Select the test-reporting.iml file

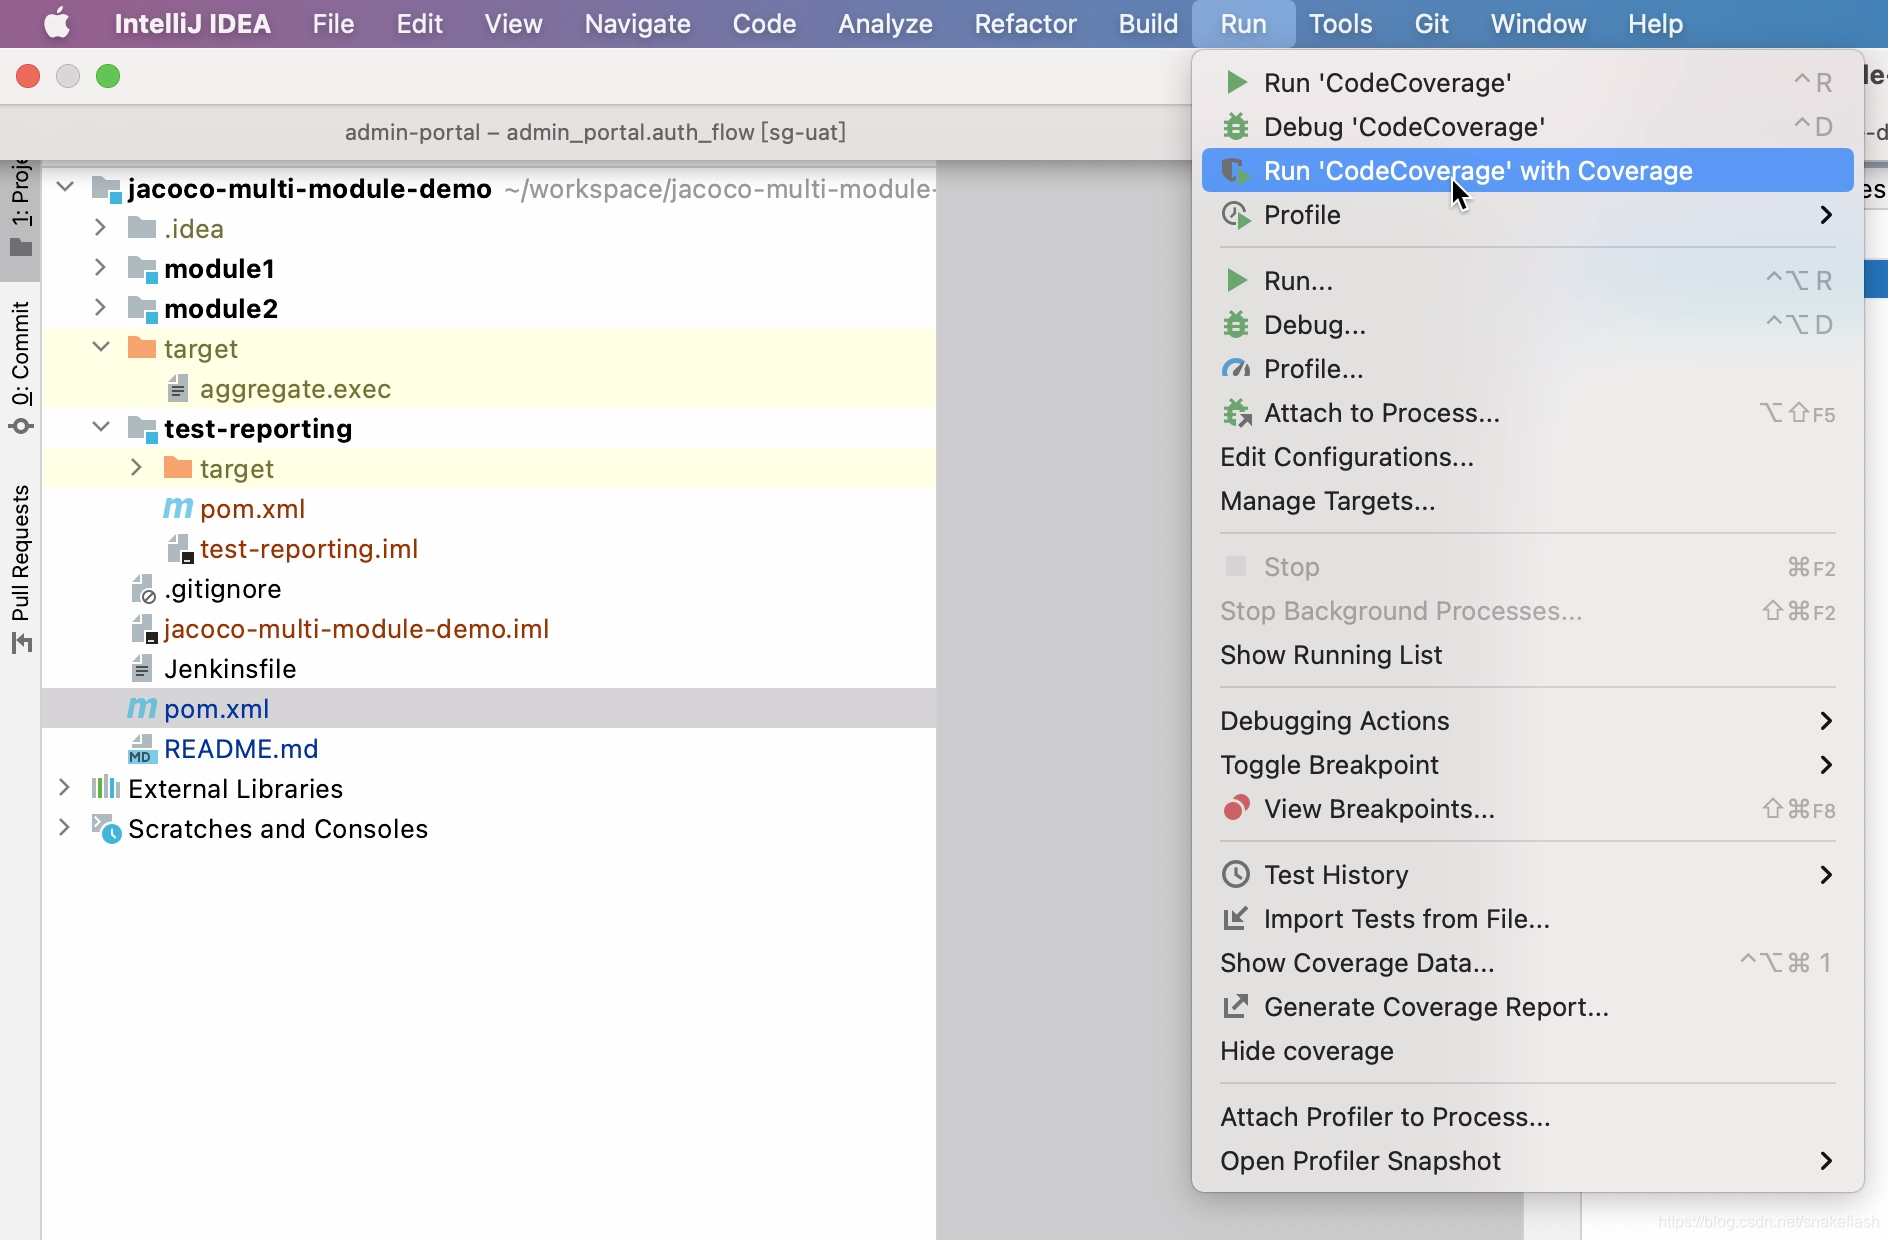[x=309, y=549]
